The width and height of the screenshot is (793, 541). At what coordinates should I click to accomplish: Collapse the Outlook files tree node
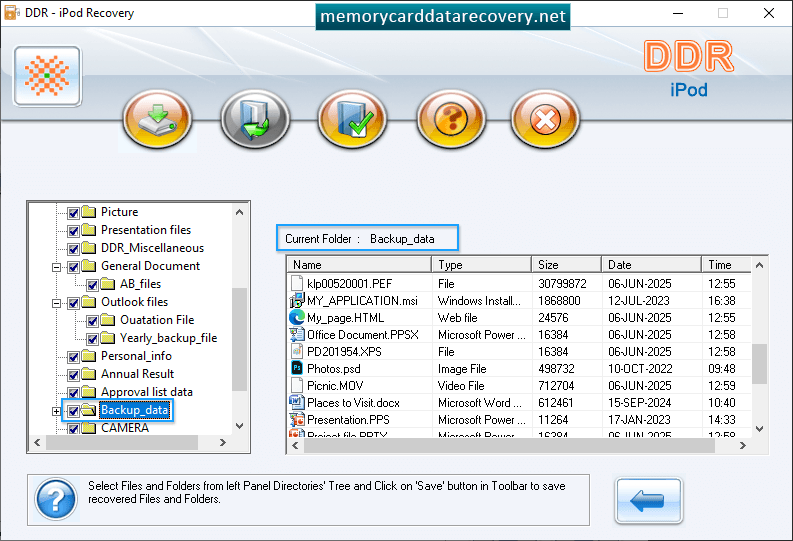click(57, 303)
